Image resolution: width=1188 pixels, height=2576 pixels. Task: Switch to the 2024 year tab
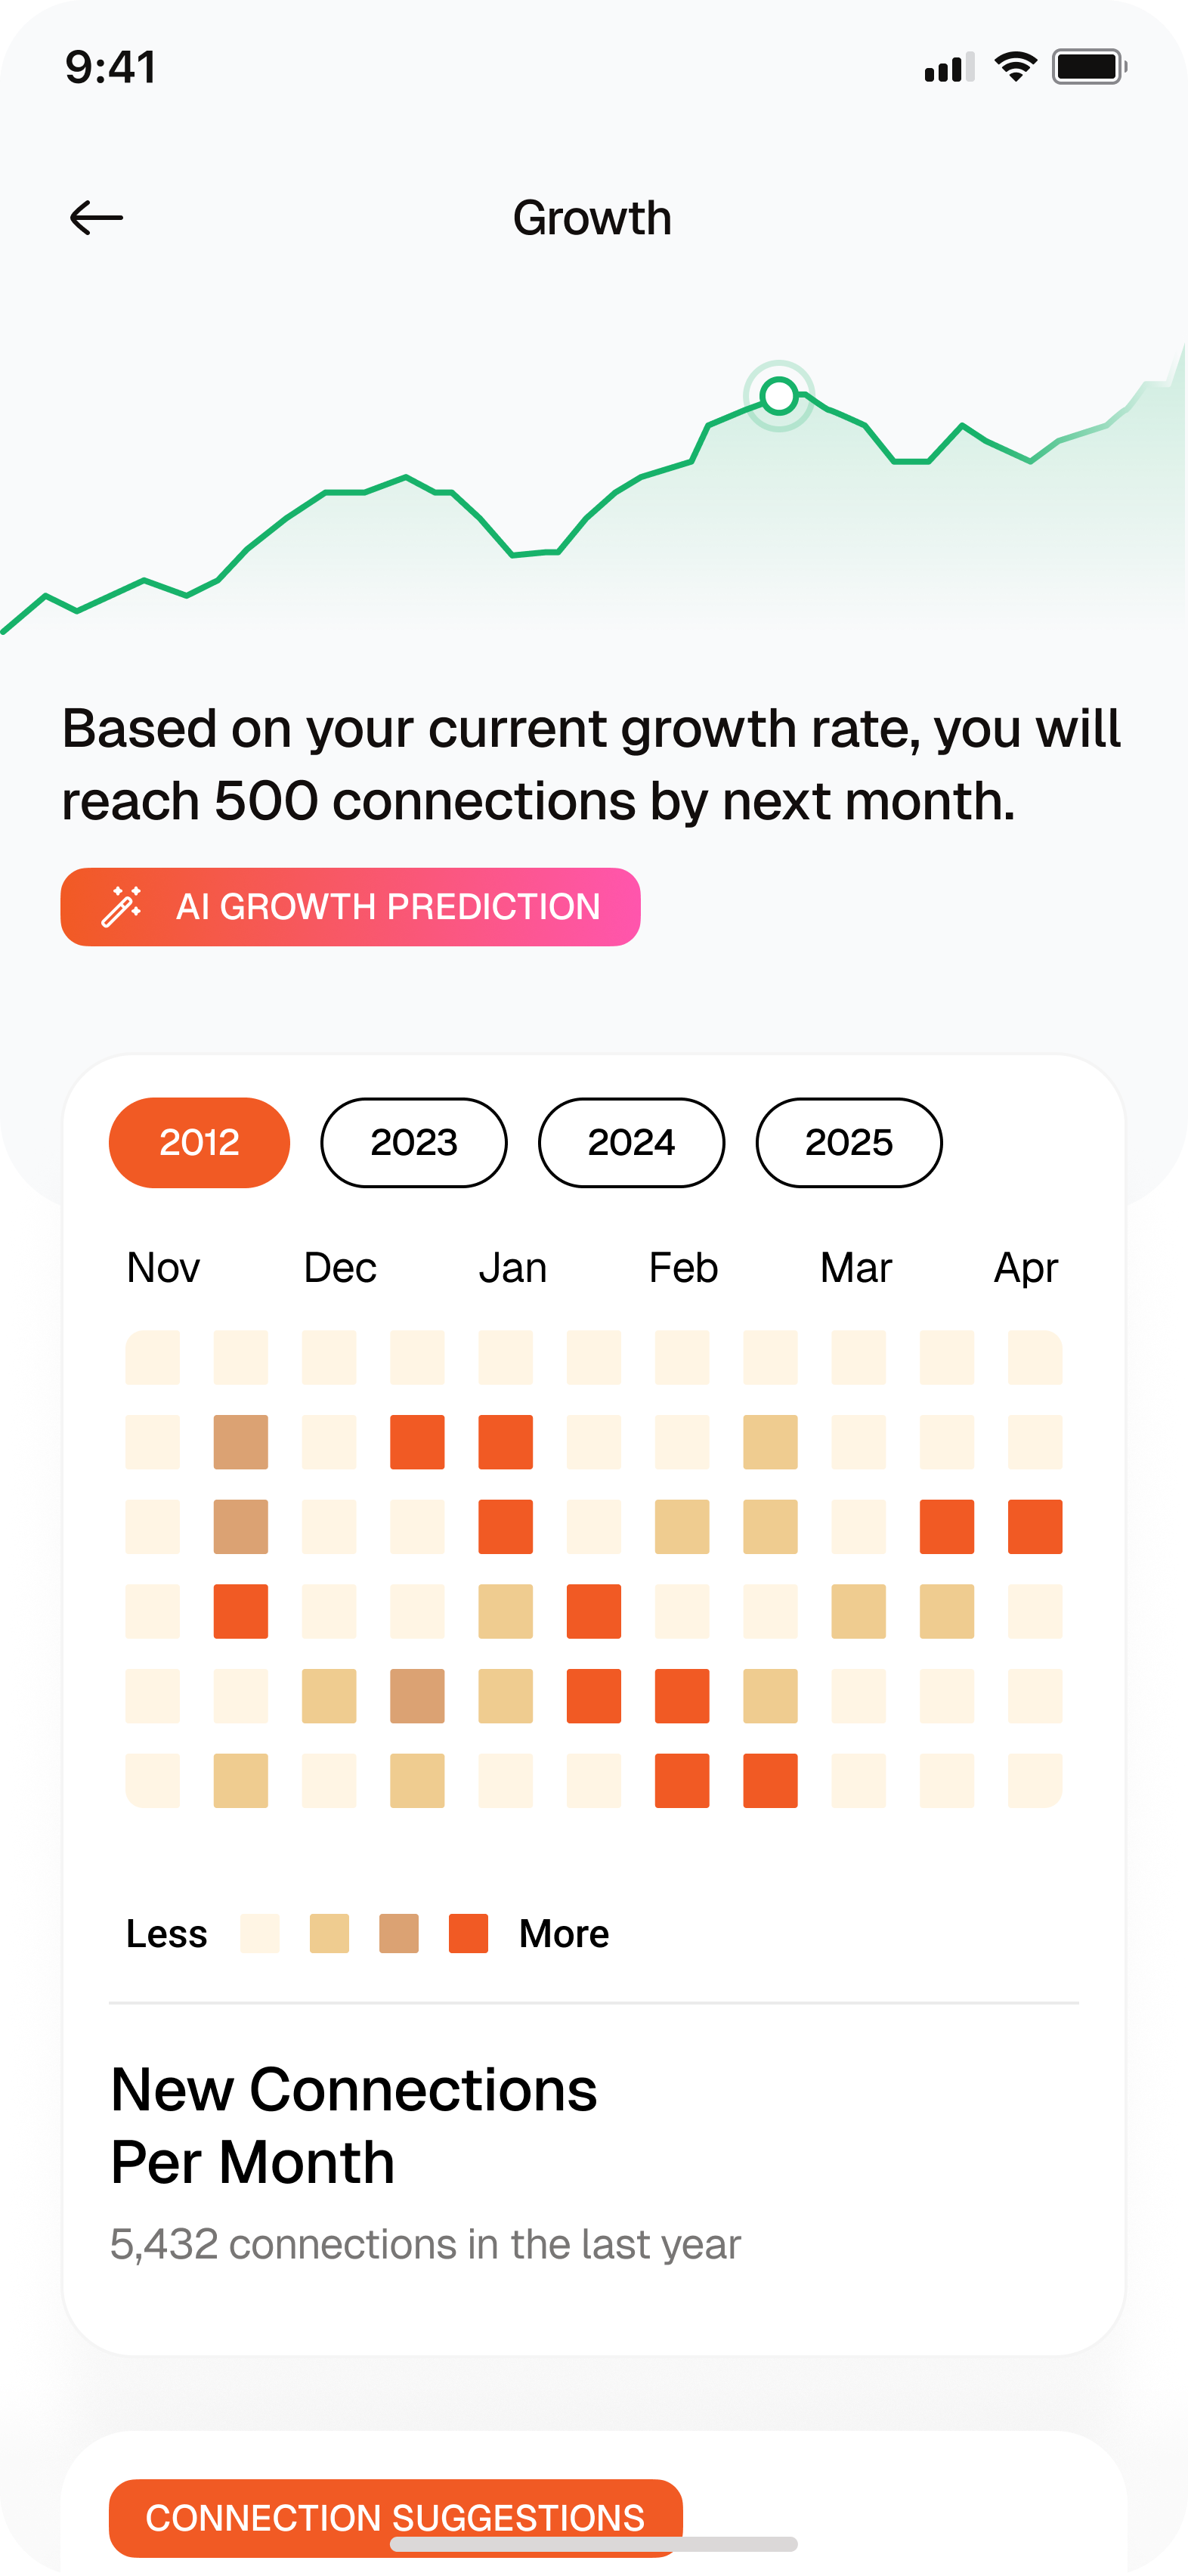[x=631, y=1142]
